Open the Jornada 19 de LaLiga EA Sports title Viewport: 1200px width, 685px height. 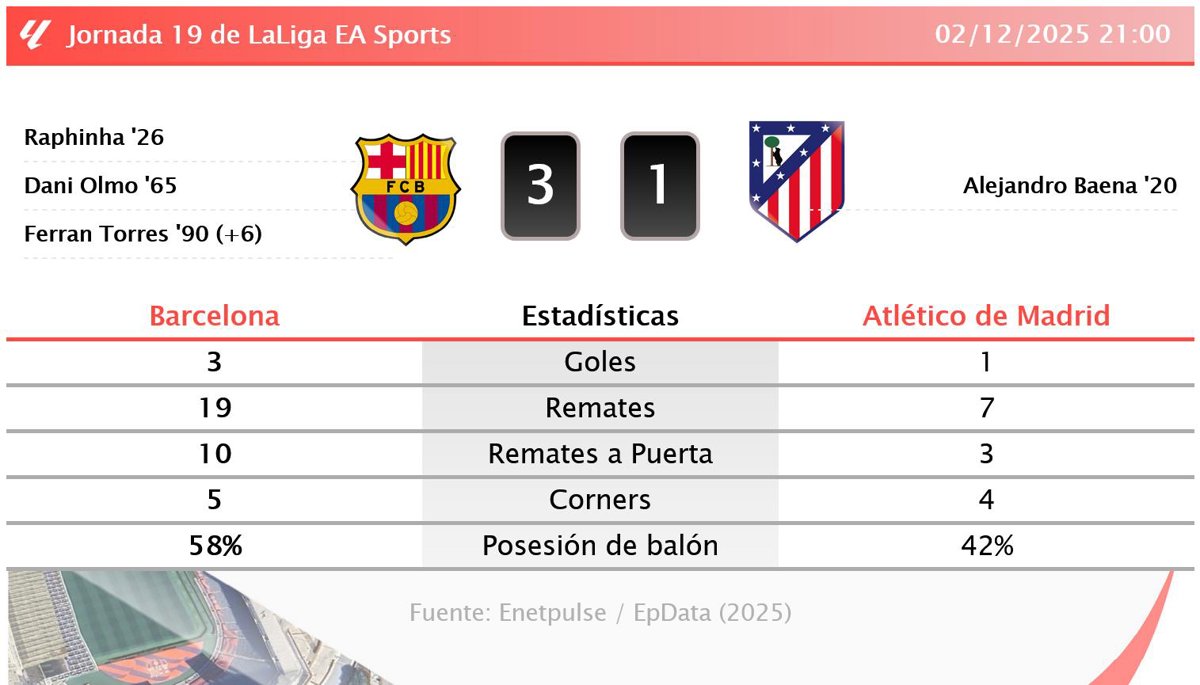[x=259, y=35]
